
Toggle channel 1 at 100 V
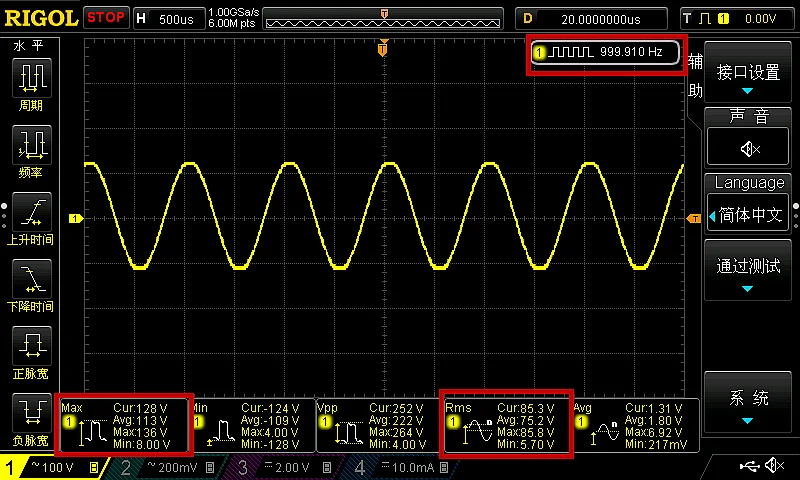point(52,467)
